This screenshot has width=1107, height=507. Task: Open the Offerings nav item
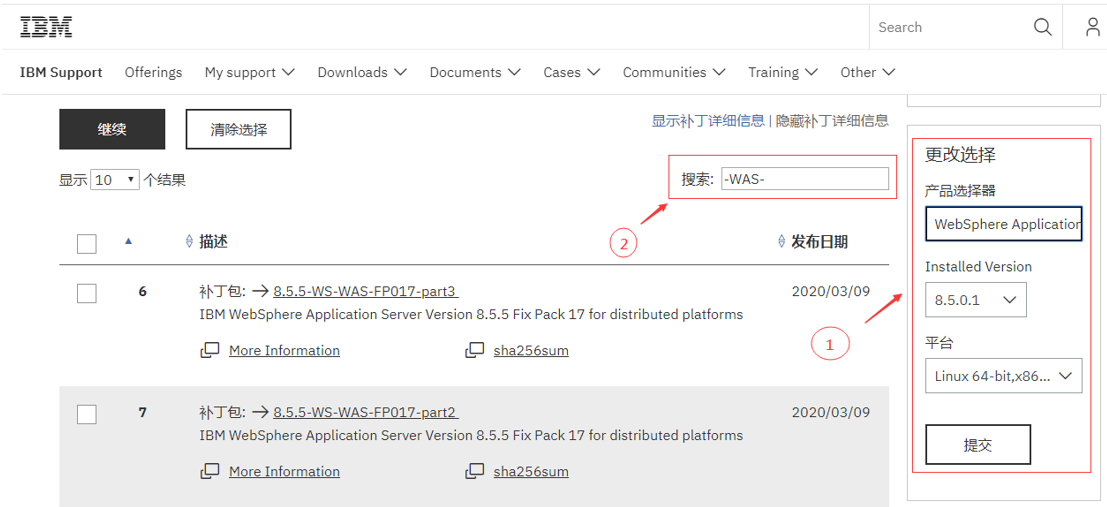click(153, 72)
